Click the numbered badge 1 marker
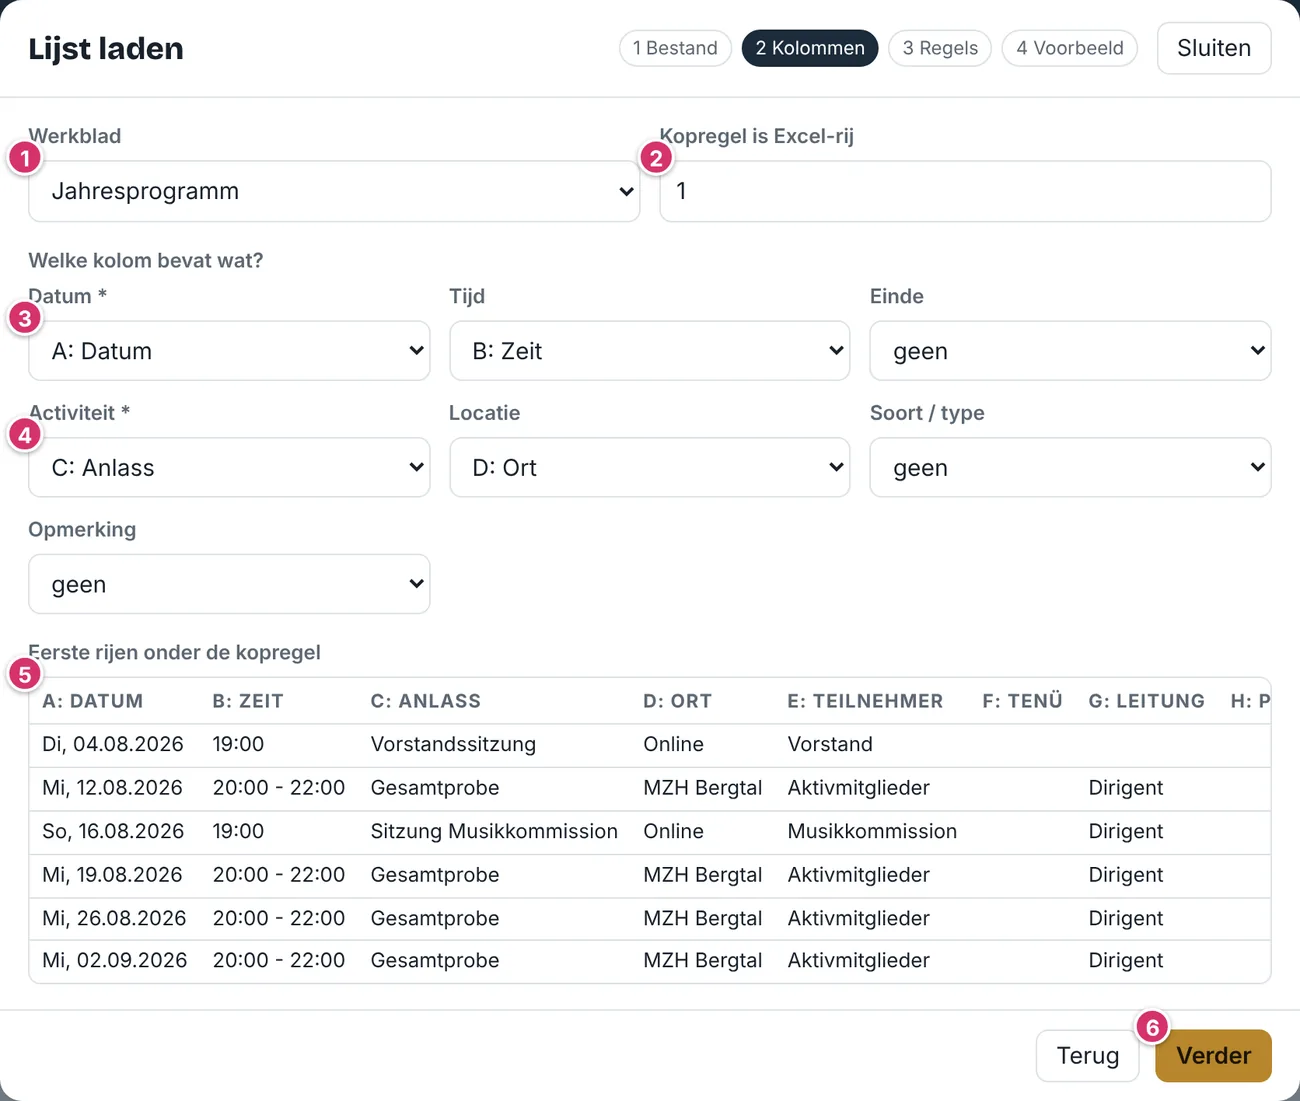This screenshot has height=1101, width=1300. 24,158
